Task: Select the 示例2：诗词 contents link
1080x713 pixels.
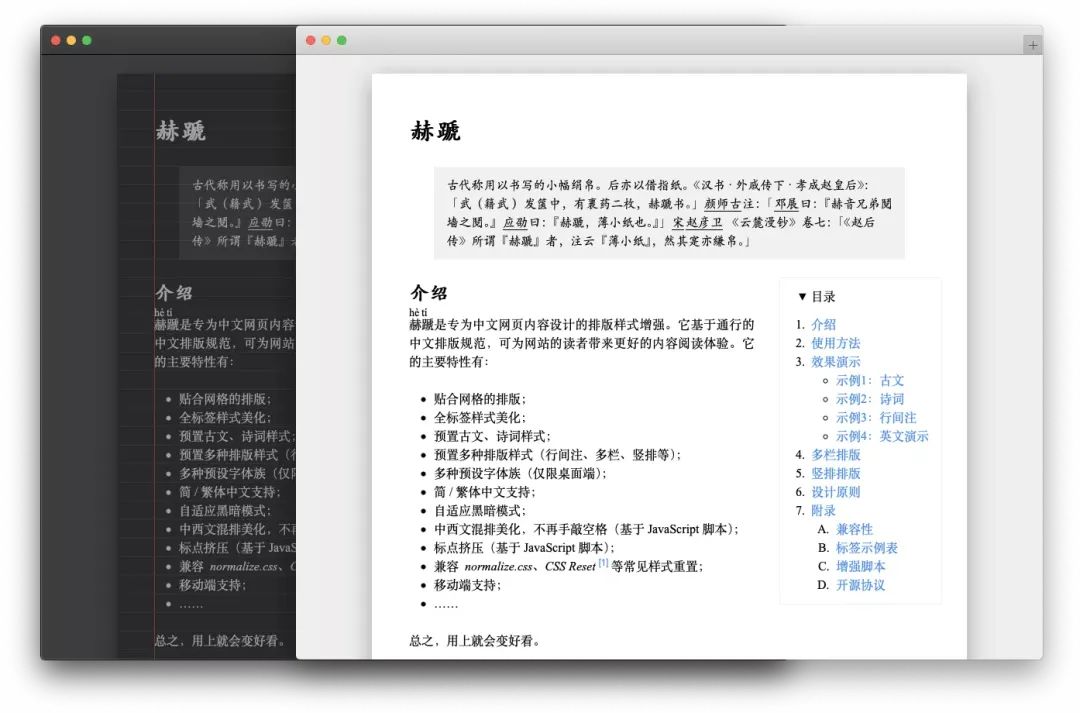Action: click(x=870, y=399)
